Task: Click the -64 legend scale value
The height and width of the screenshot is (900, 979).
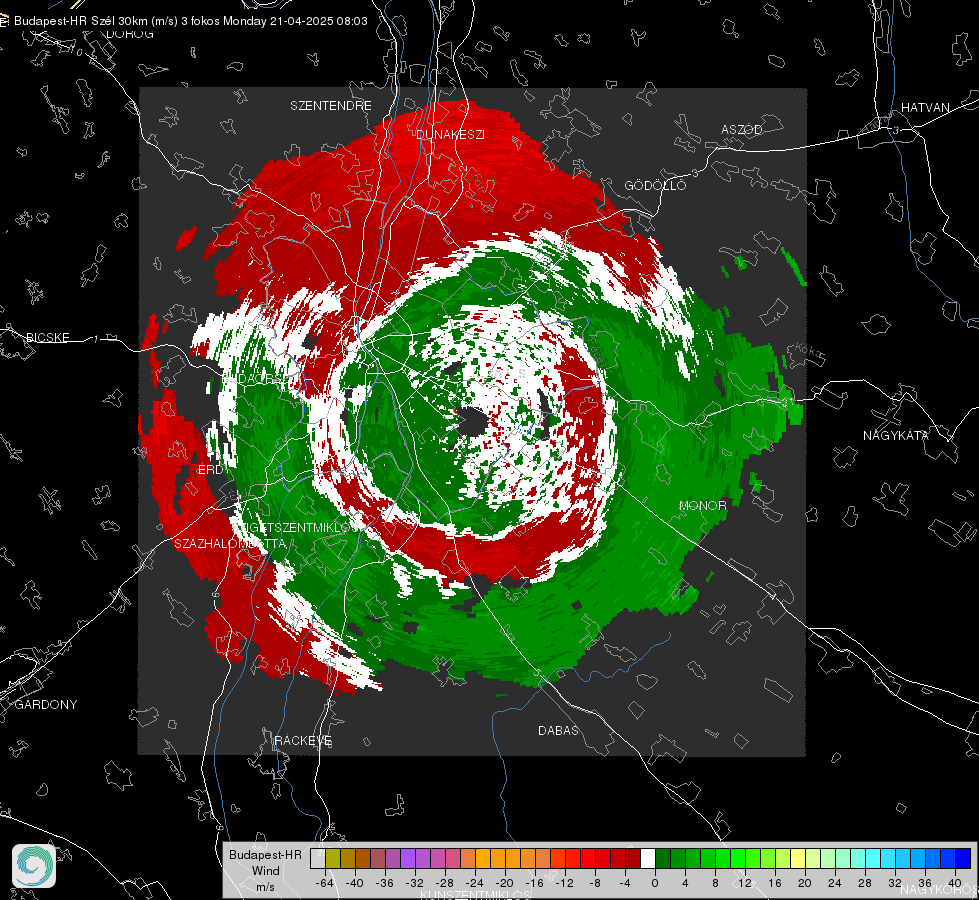Action: 324,883
